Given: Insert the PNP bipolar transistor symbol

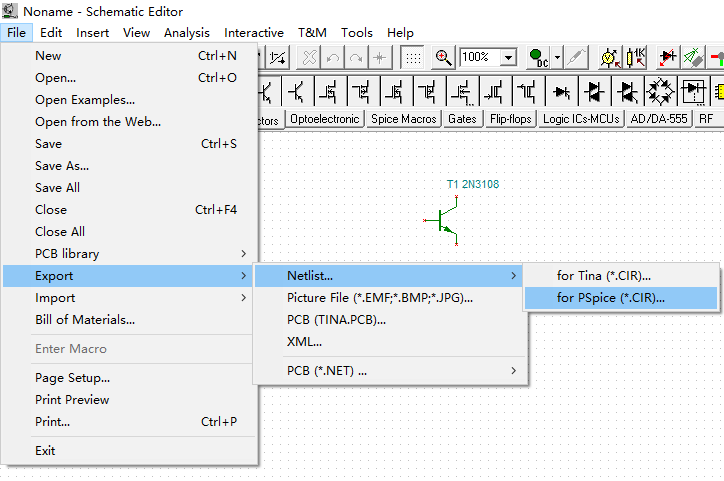Looking at the screenshot, I should tap(297, 91).
